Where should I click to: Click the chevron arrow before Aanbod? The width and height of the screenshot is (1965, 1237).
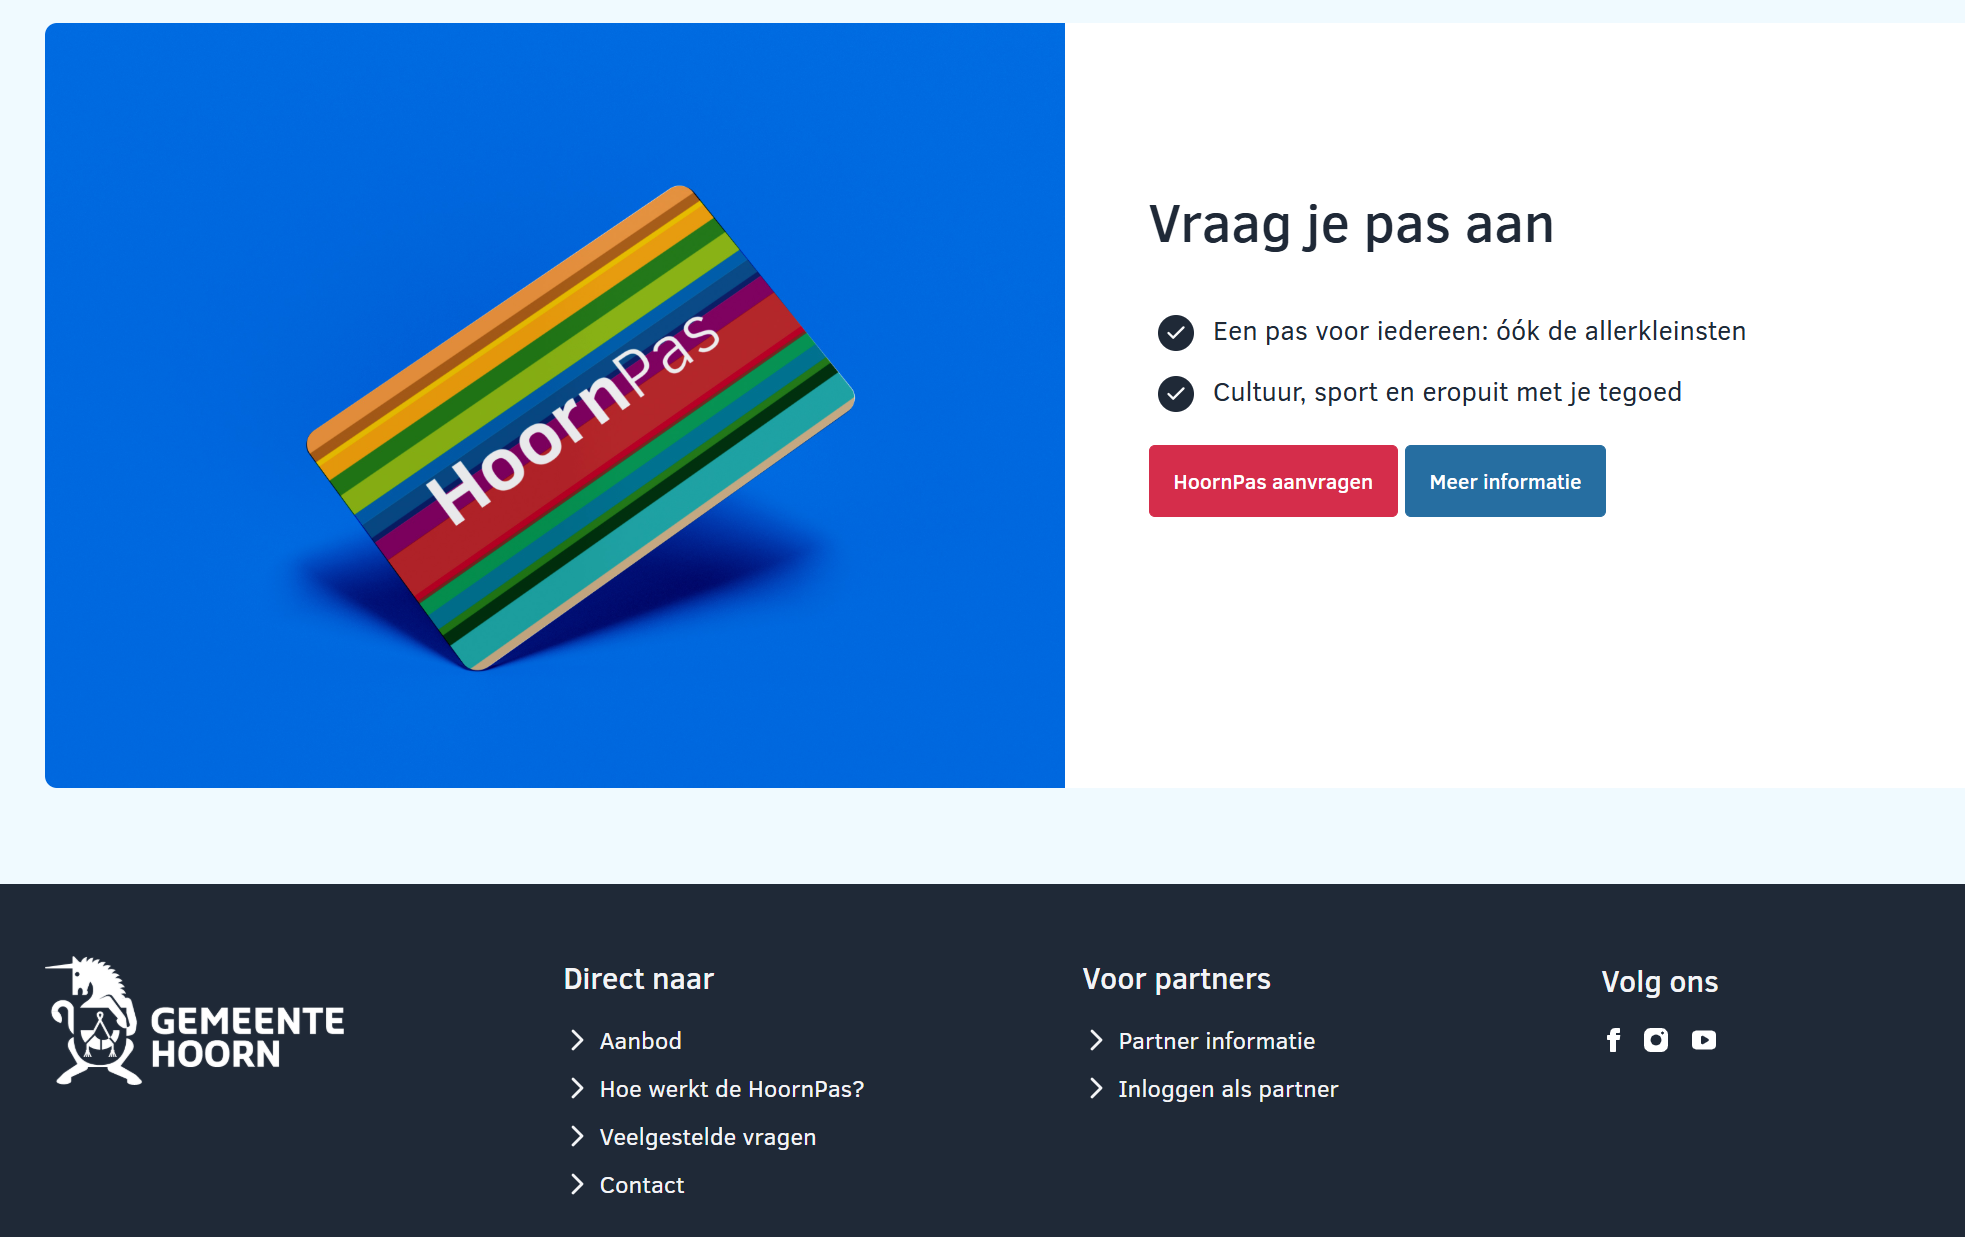click(577, 1041)
